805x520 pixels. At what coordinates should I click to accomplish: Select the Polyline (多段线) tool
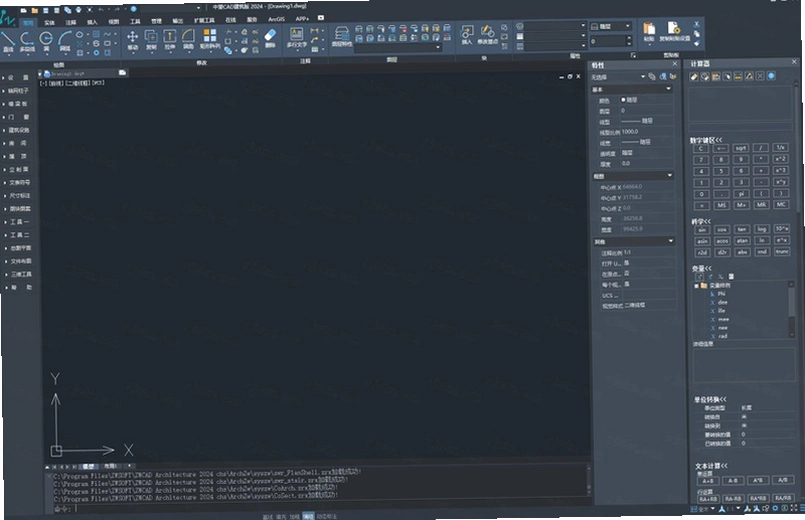coord(27,41)
